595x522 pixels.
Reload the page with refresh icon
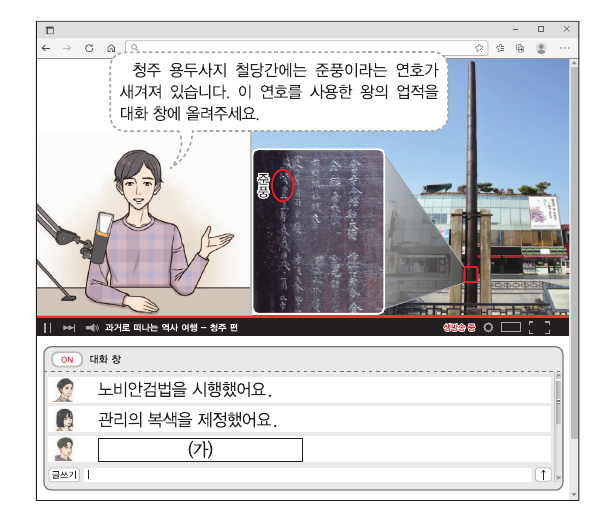[x=89, y=48]
